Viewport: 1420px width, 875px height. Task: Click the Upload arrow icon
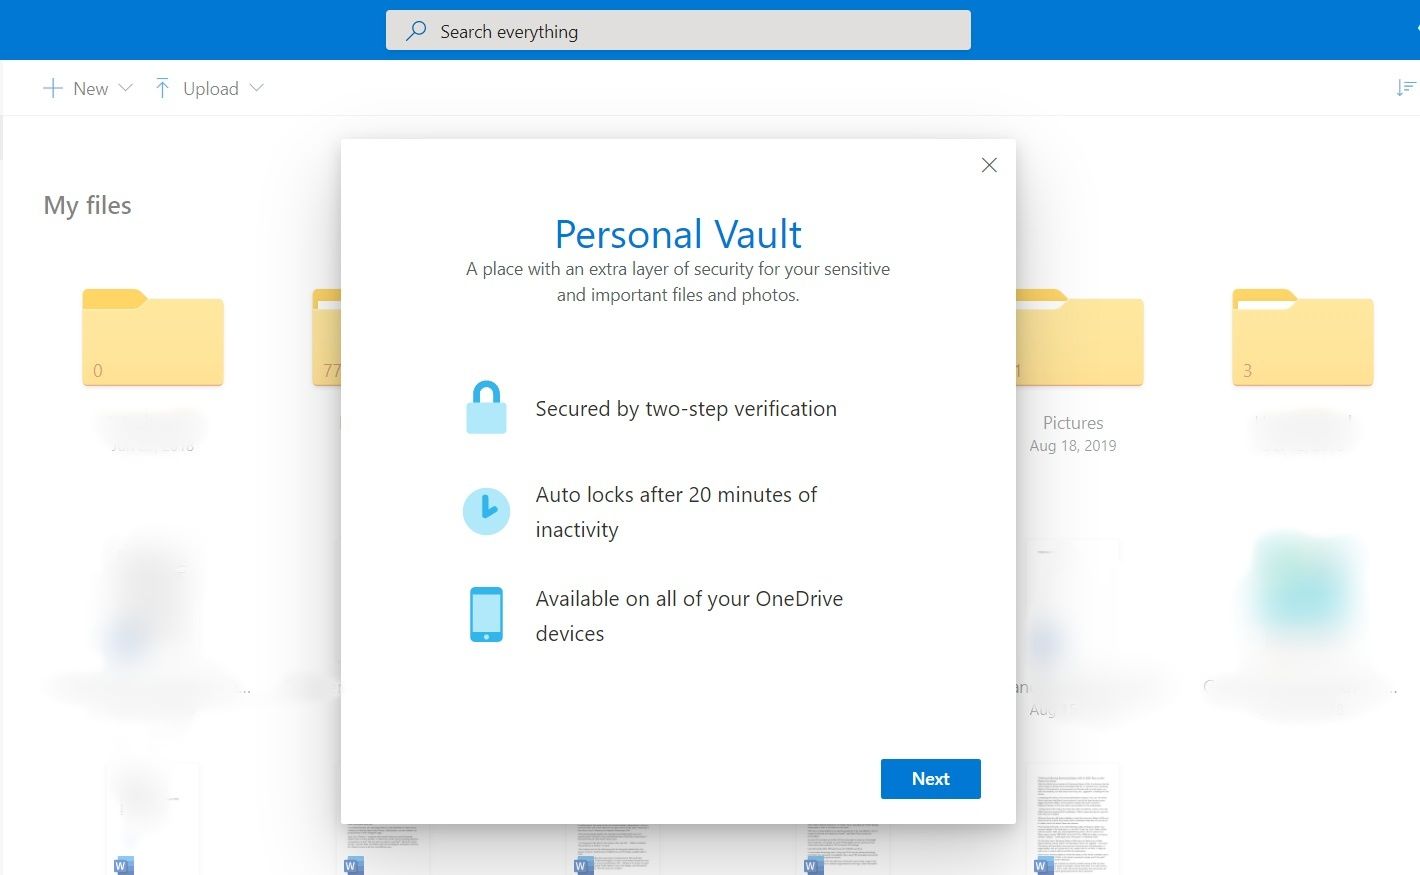click(x=162, y=88)
